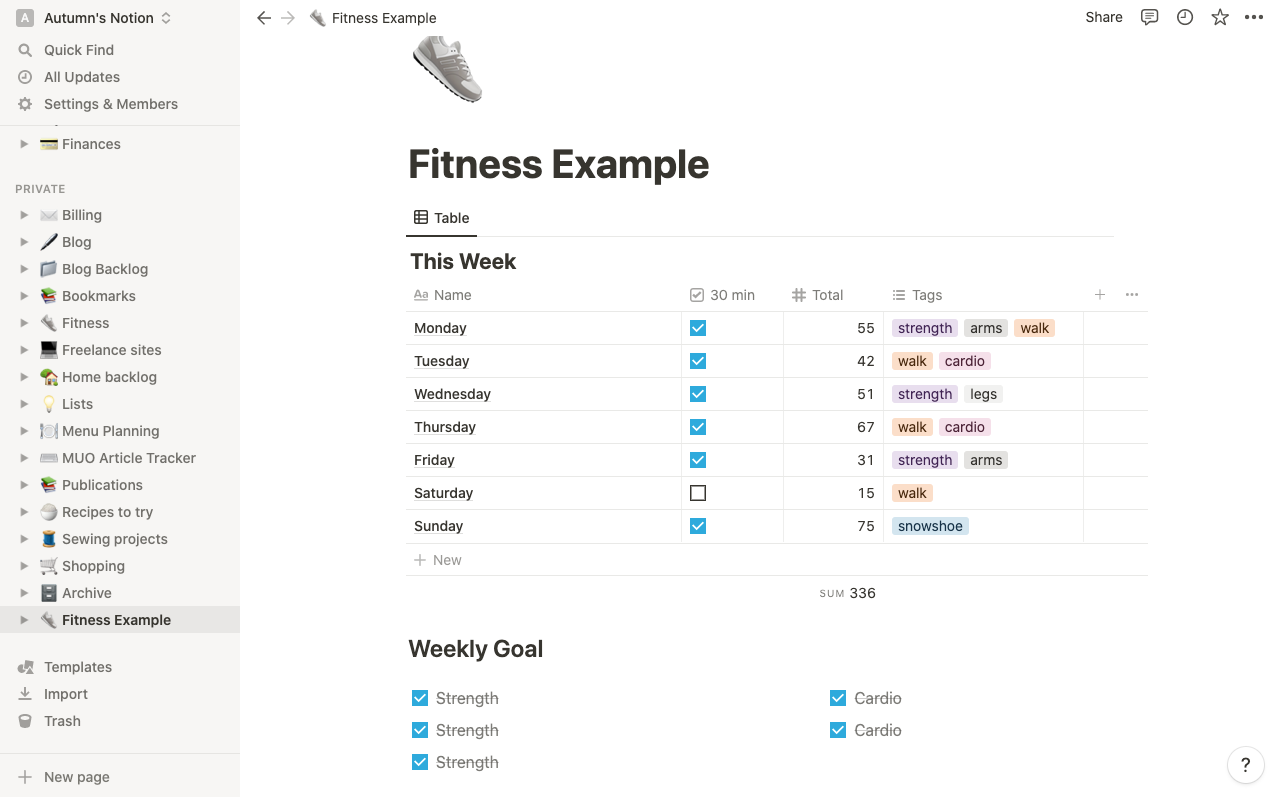Open the page options three-dot menu
This screenshot has height=797, width=1277.
(x=1254, y=17)
